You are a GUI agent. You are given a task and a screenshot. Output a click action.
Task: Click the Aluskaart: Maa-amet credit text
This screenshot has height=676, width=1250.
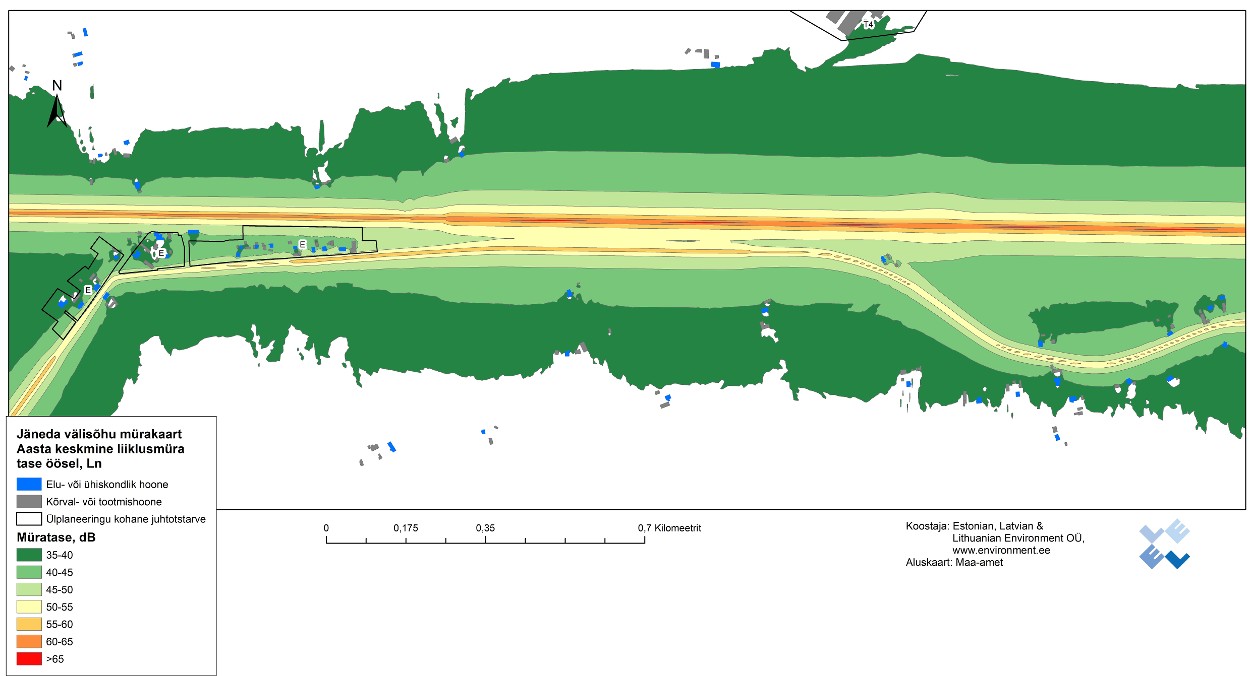pyautogui.click(x=947, y=562)
